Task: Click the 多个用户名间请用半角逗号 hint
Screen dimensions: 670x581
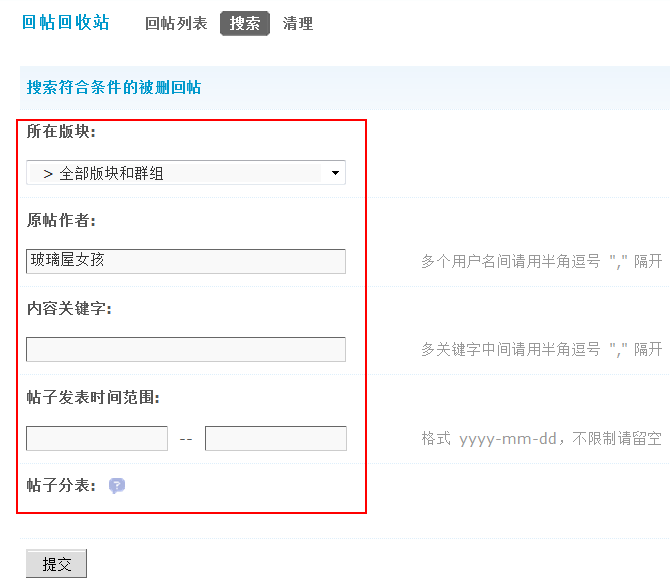Action: click(541, 262)
